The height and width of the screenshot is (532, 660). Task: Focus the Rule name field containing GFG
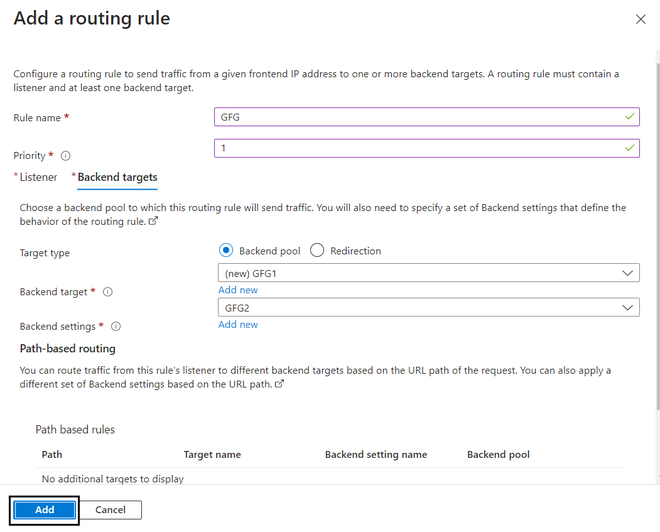click(x=420, y=117)
